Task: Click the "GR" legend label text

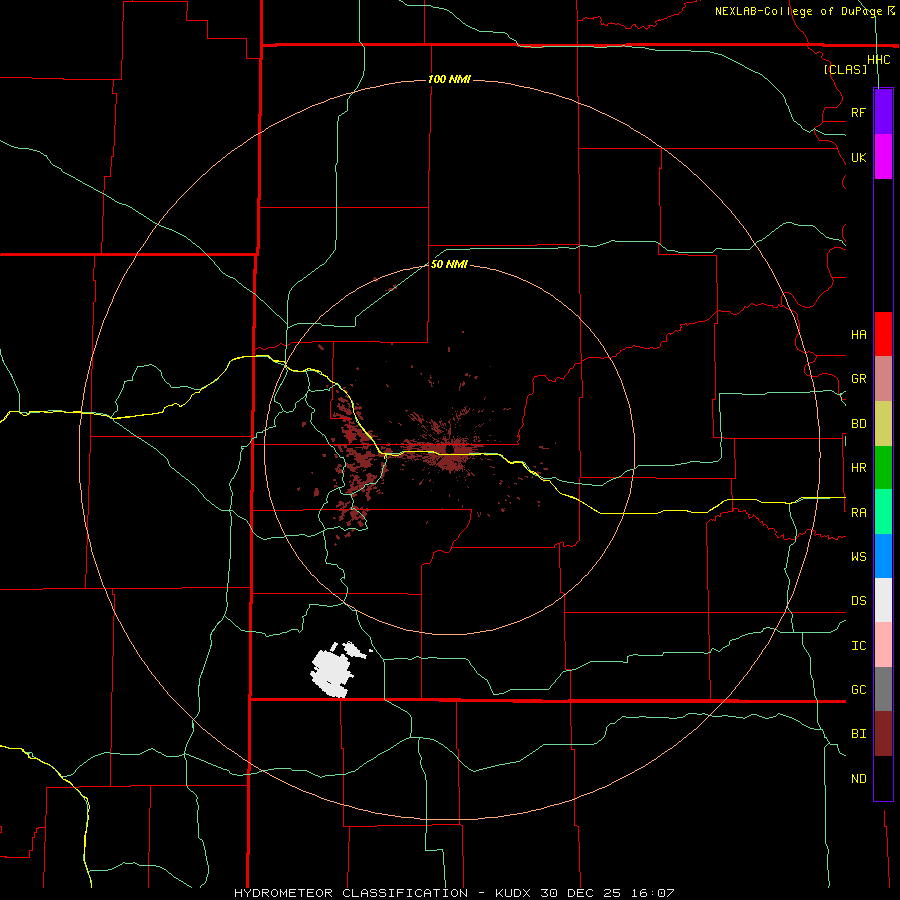Action: [858, 379]
